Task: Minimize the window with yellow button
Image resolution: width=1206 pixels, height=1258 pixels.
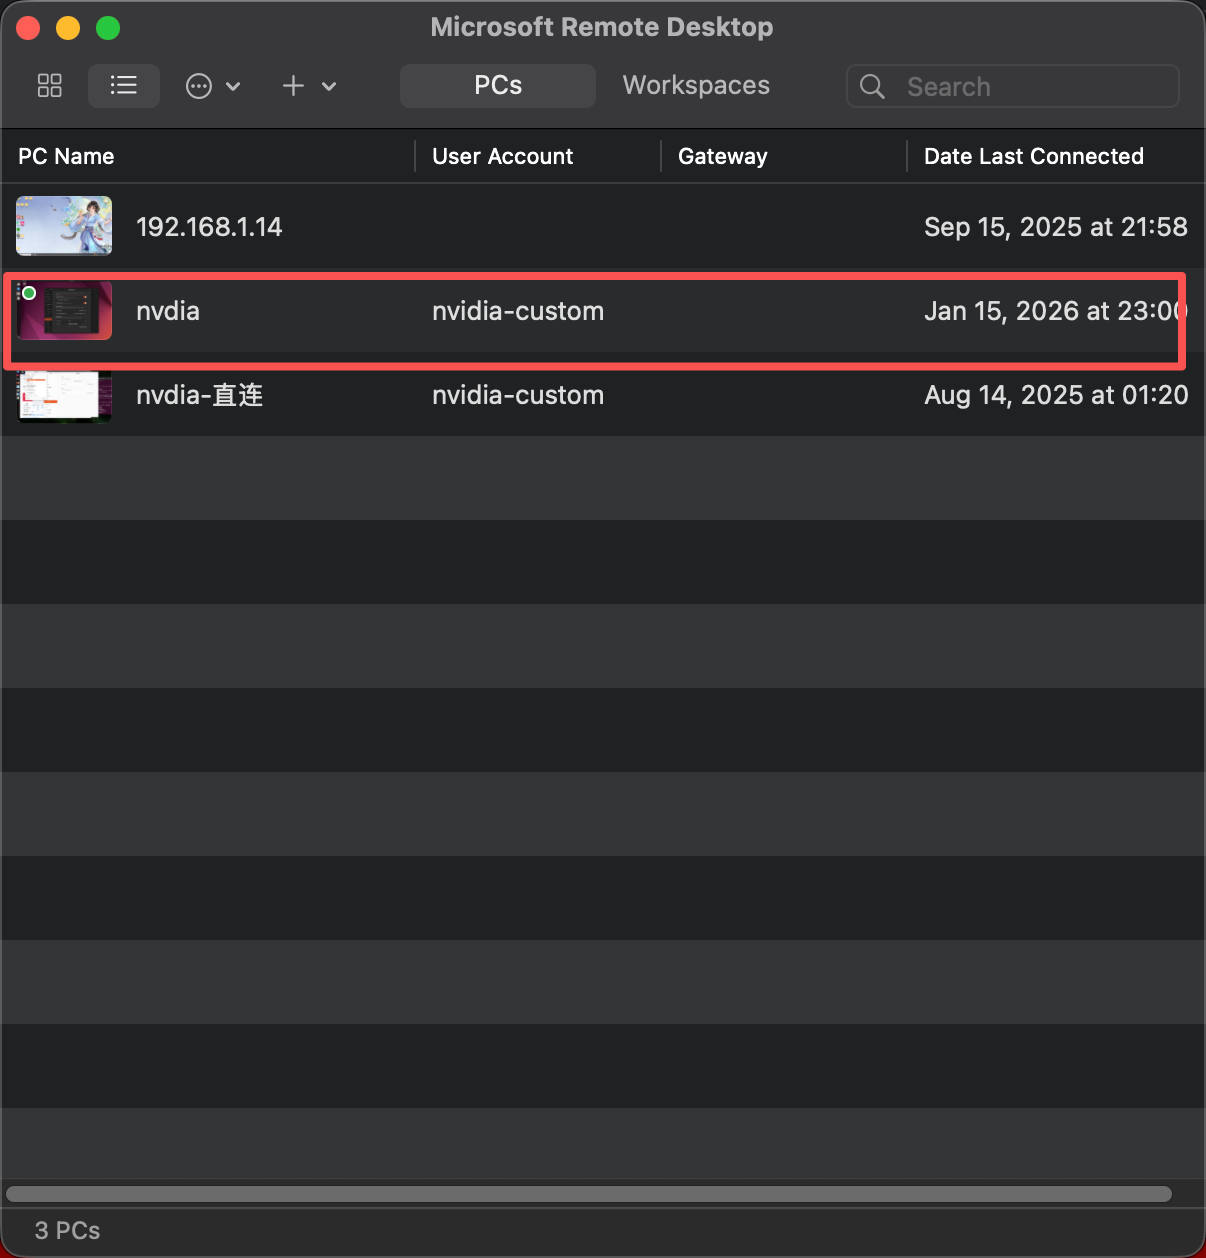Action: pyautogui.click(x=68, y=28)
